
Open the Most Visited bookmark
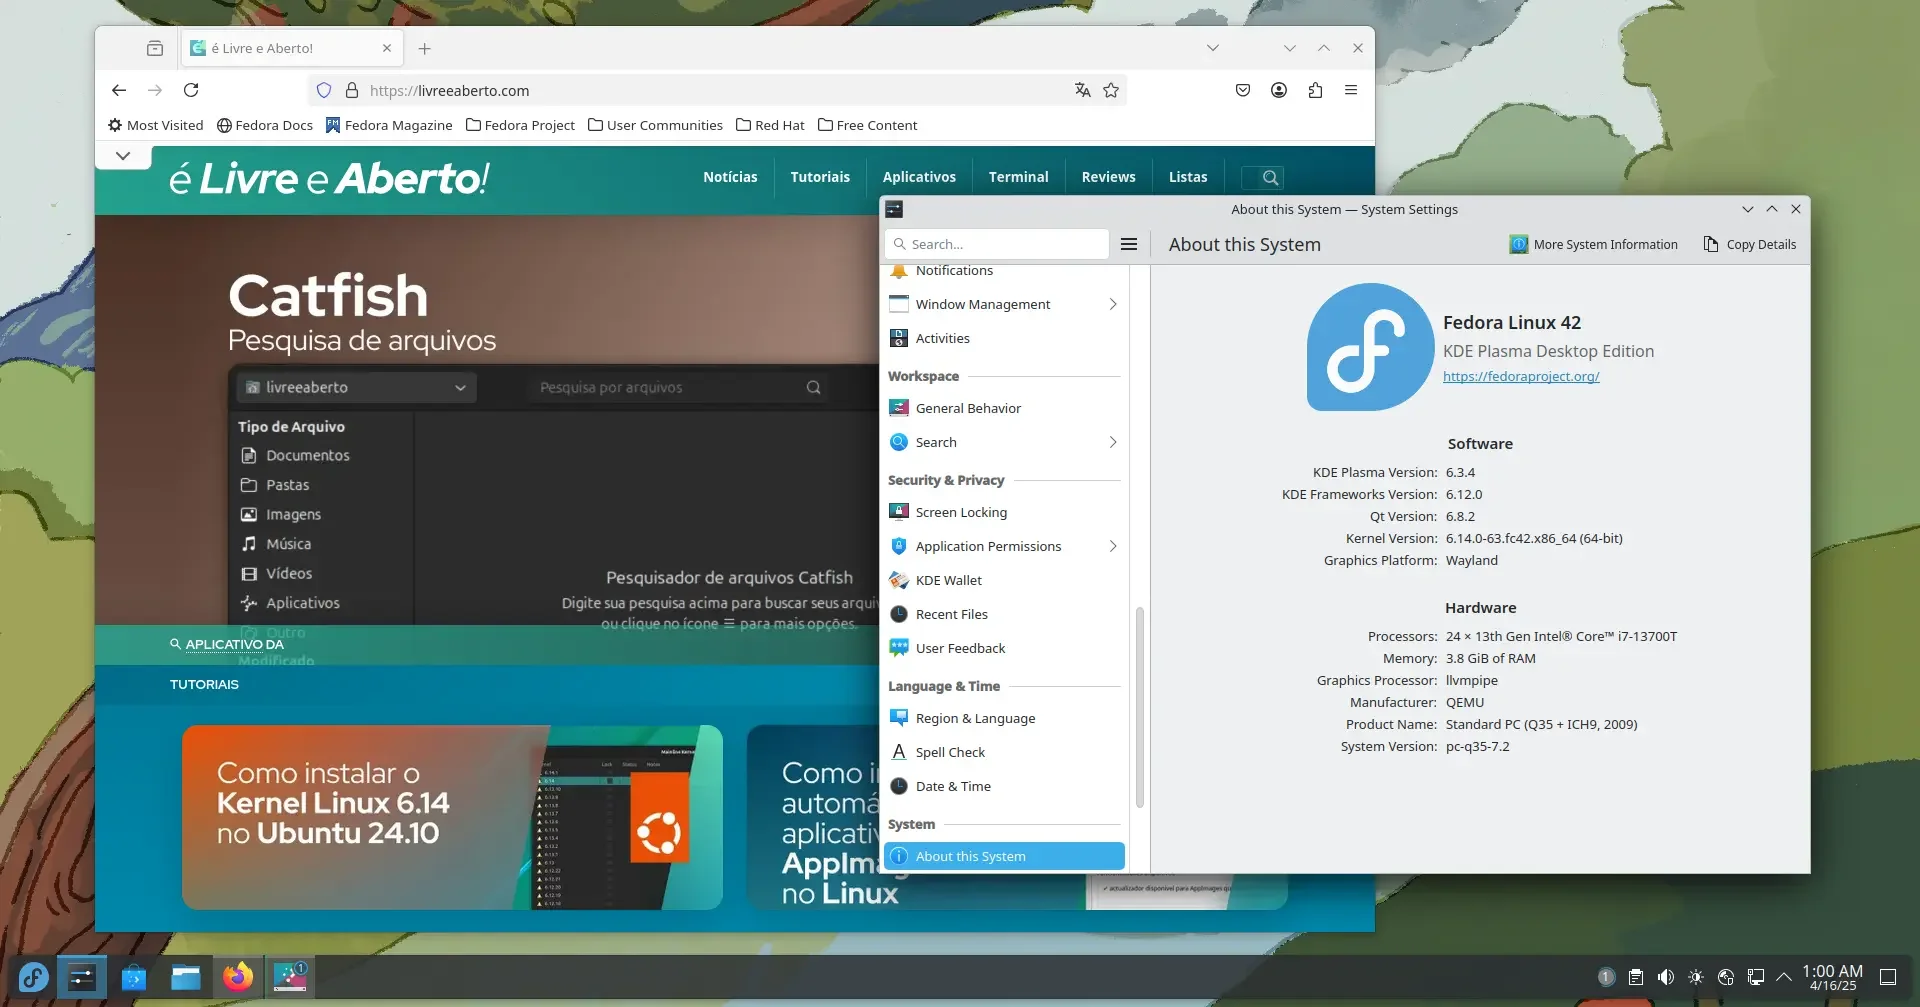pyautogui.click(x=156, y=125)
